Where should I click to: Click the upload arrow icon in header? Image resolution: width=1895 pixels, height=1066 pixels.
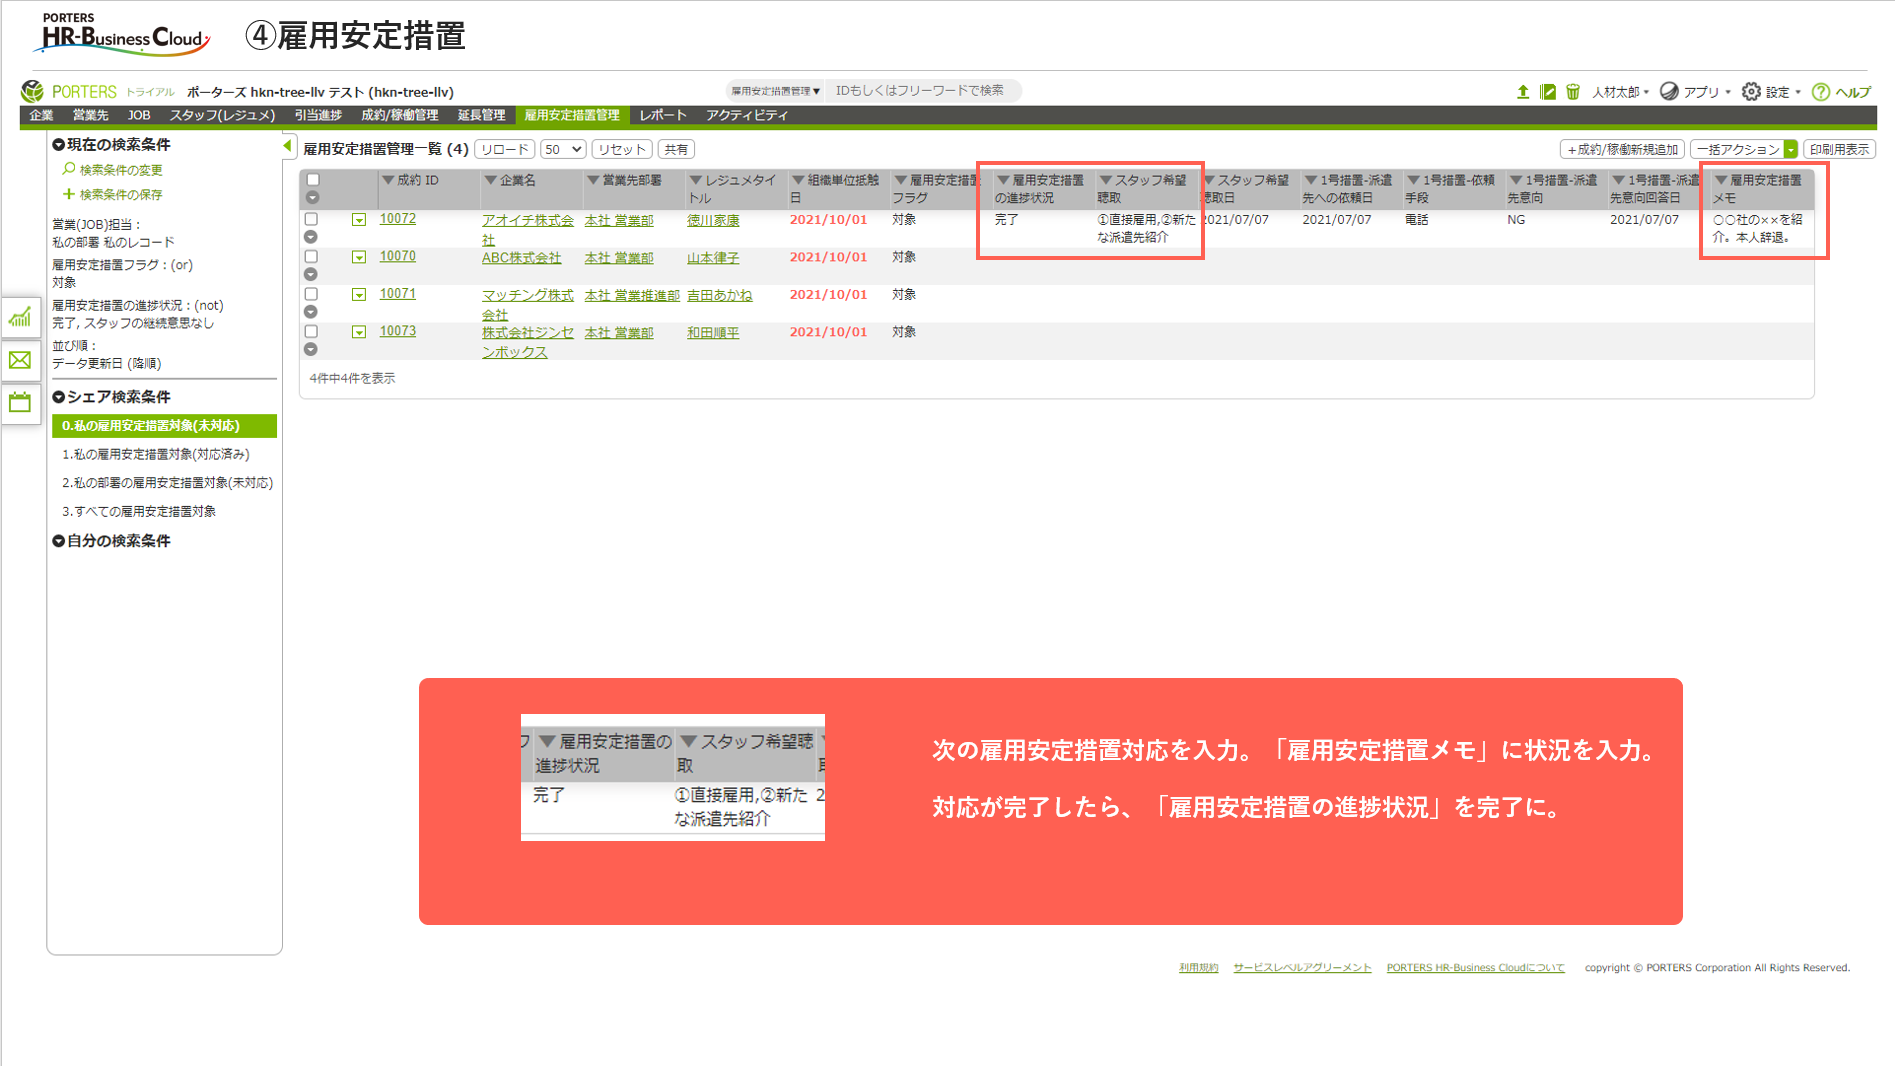point(1522,91)
